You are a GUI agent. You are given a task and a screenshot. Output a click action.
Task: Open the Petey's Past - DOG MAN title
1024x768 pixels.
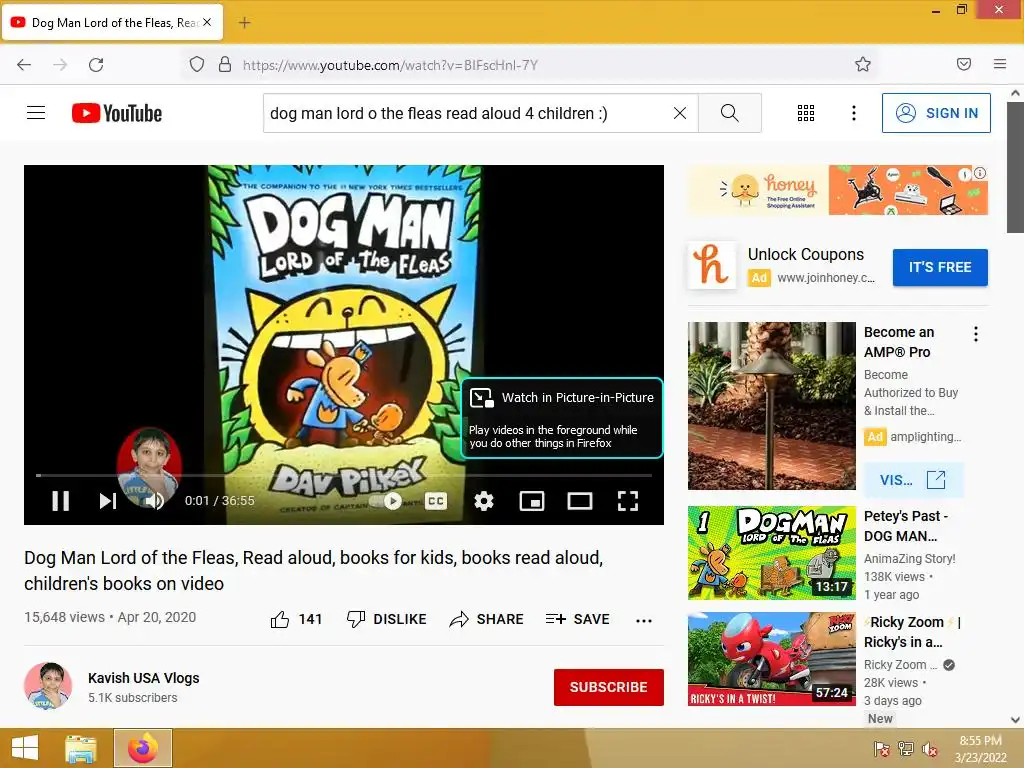click(906, 526)
